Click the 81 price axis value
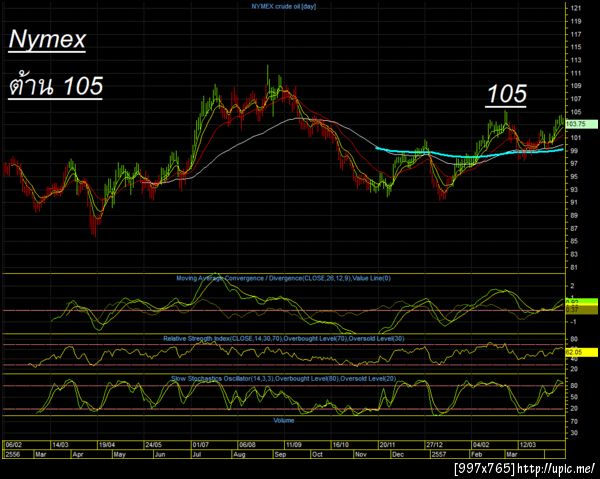The width and height of the screenshot is (600, 479). click(x=574, y=267)
